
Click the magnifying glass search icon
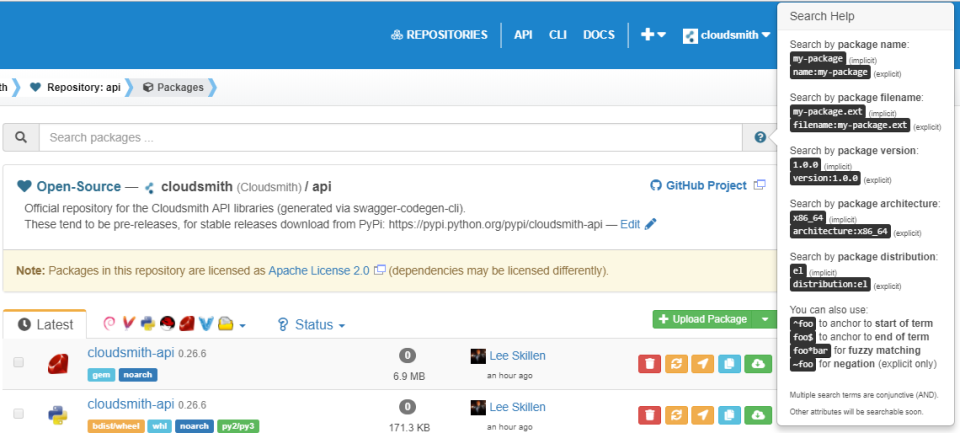pos(20,137)
